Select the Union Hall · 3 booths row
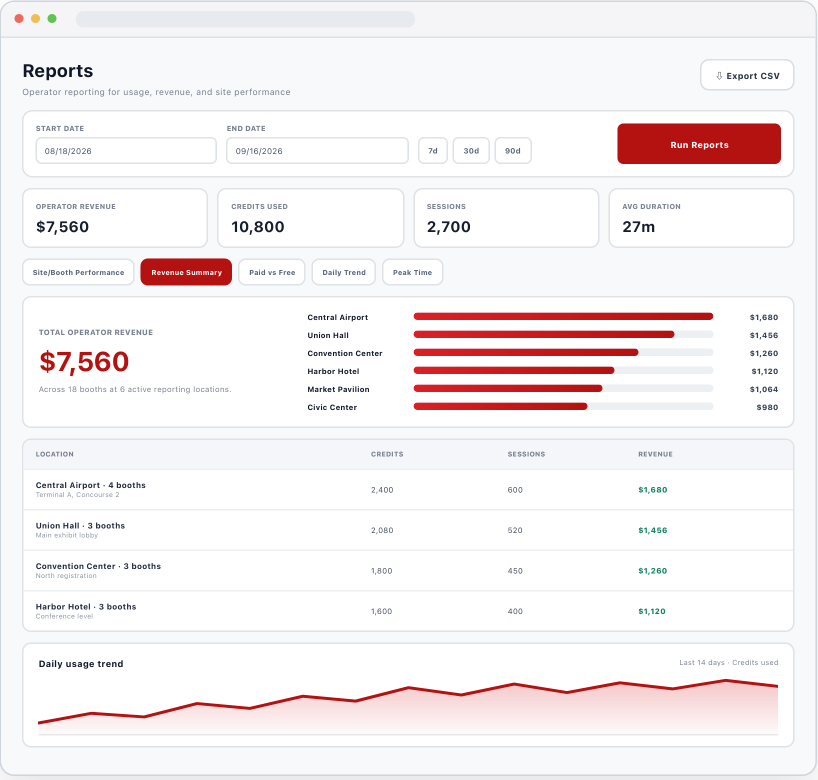 (x=408, y=530)
